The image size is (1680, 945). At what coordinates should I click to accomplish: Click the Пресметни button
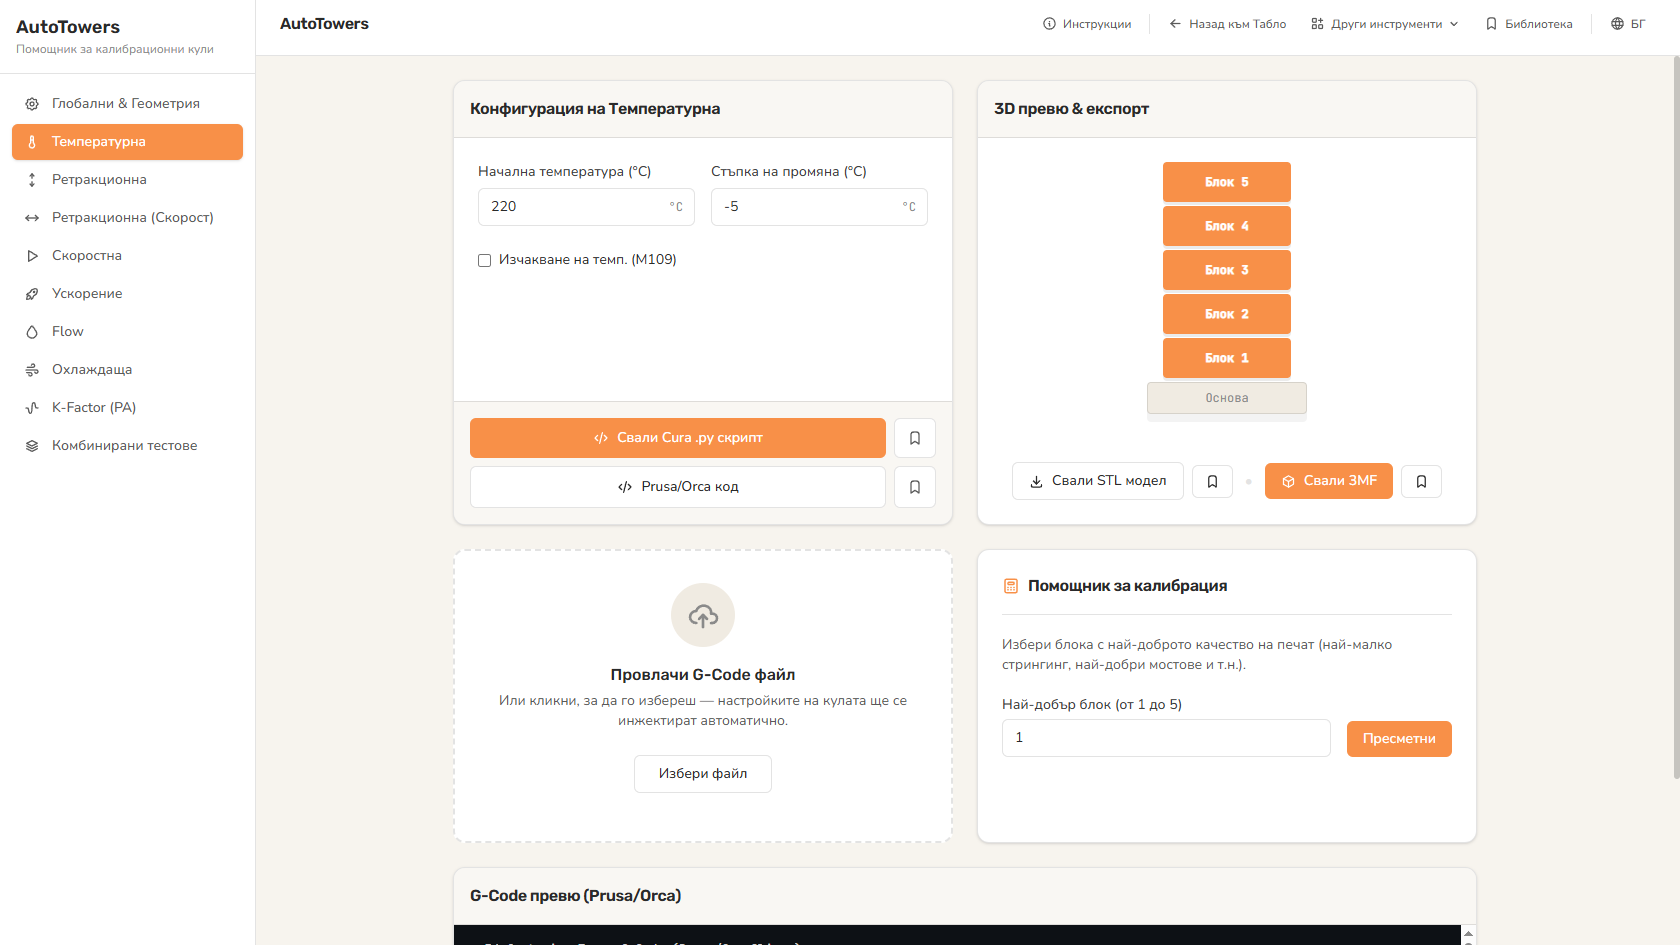click(1399, 739)
